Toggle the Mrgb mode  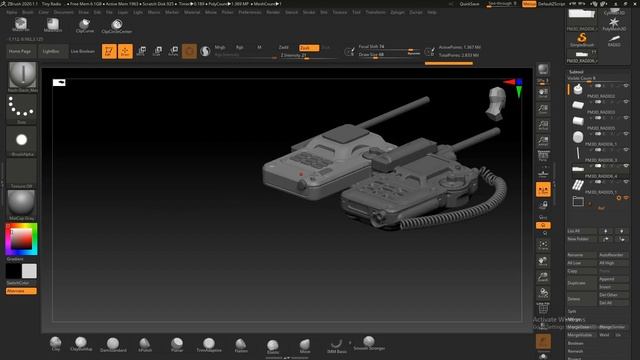[x=220, y=47]
